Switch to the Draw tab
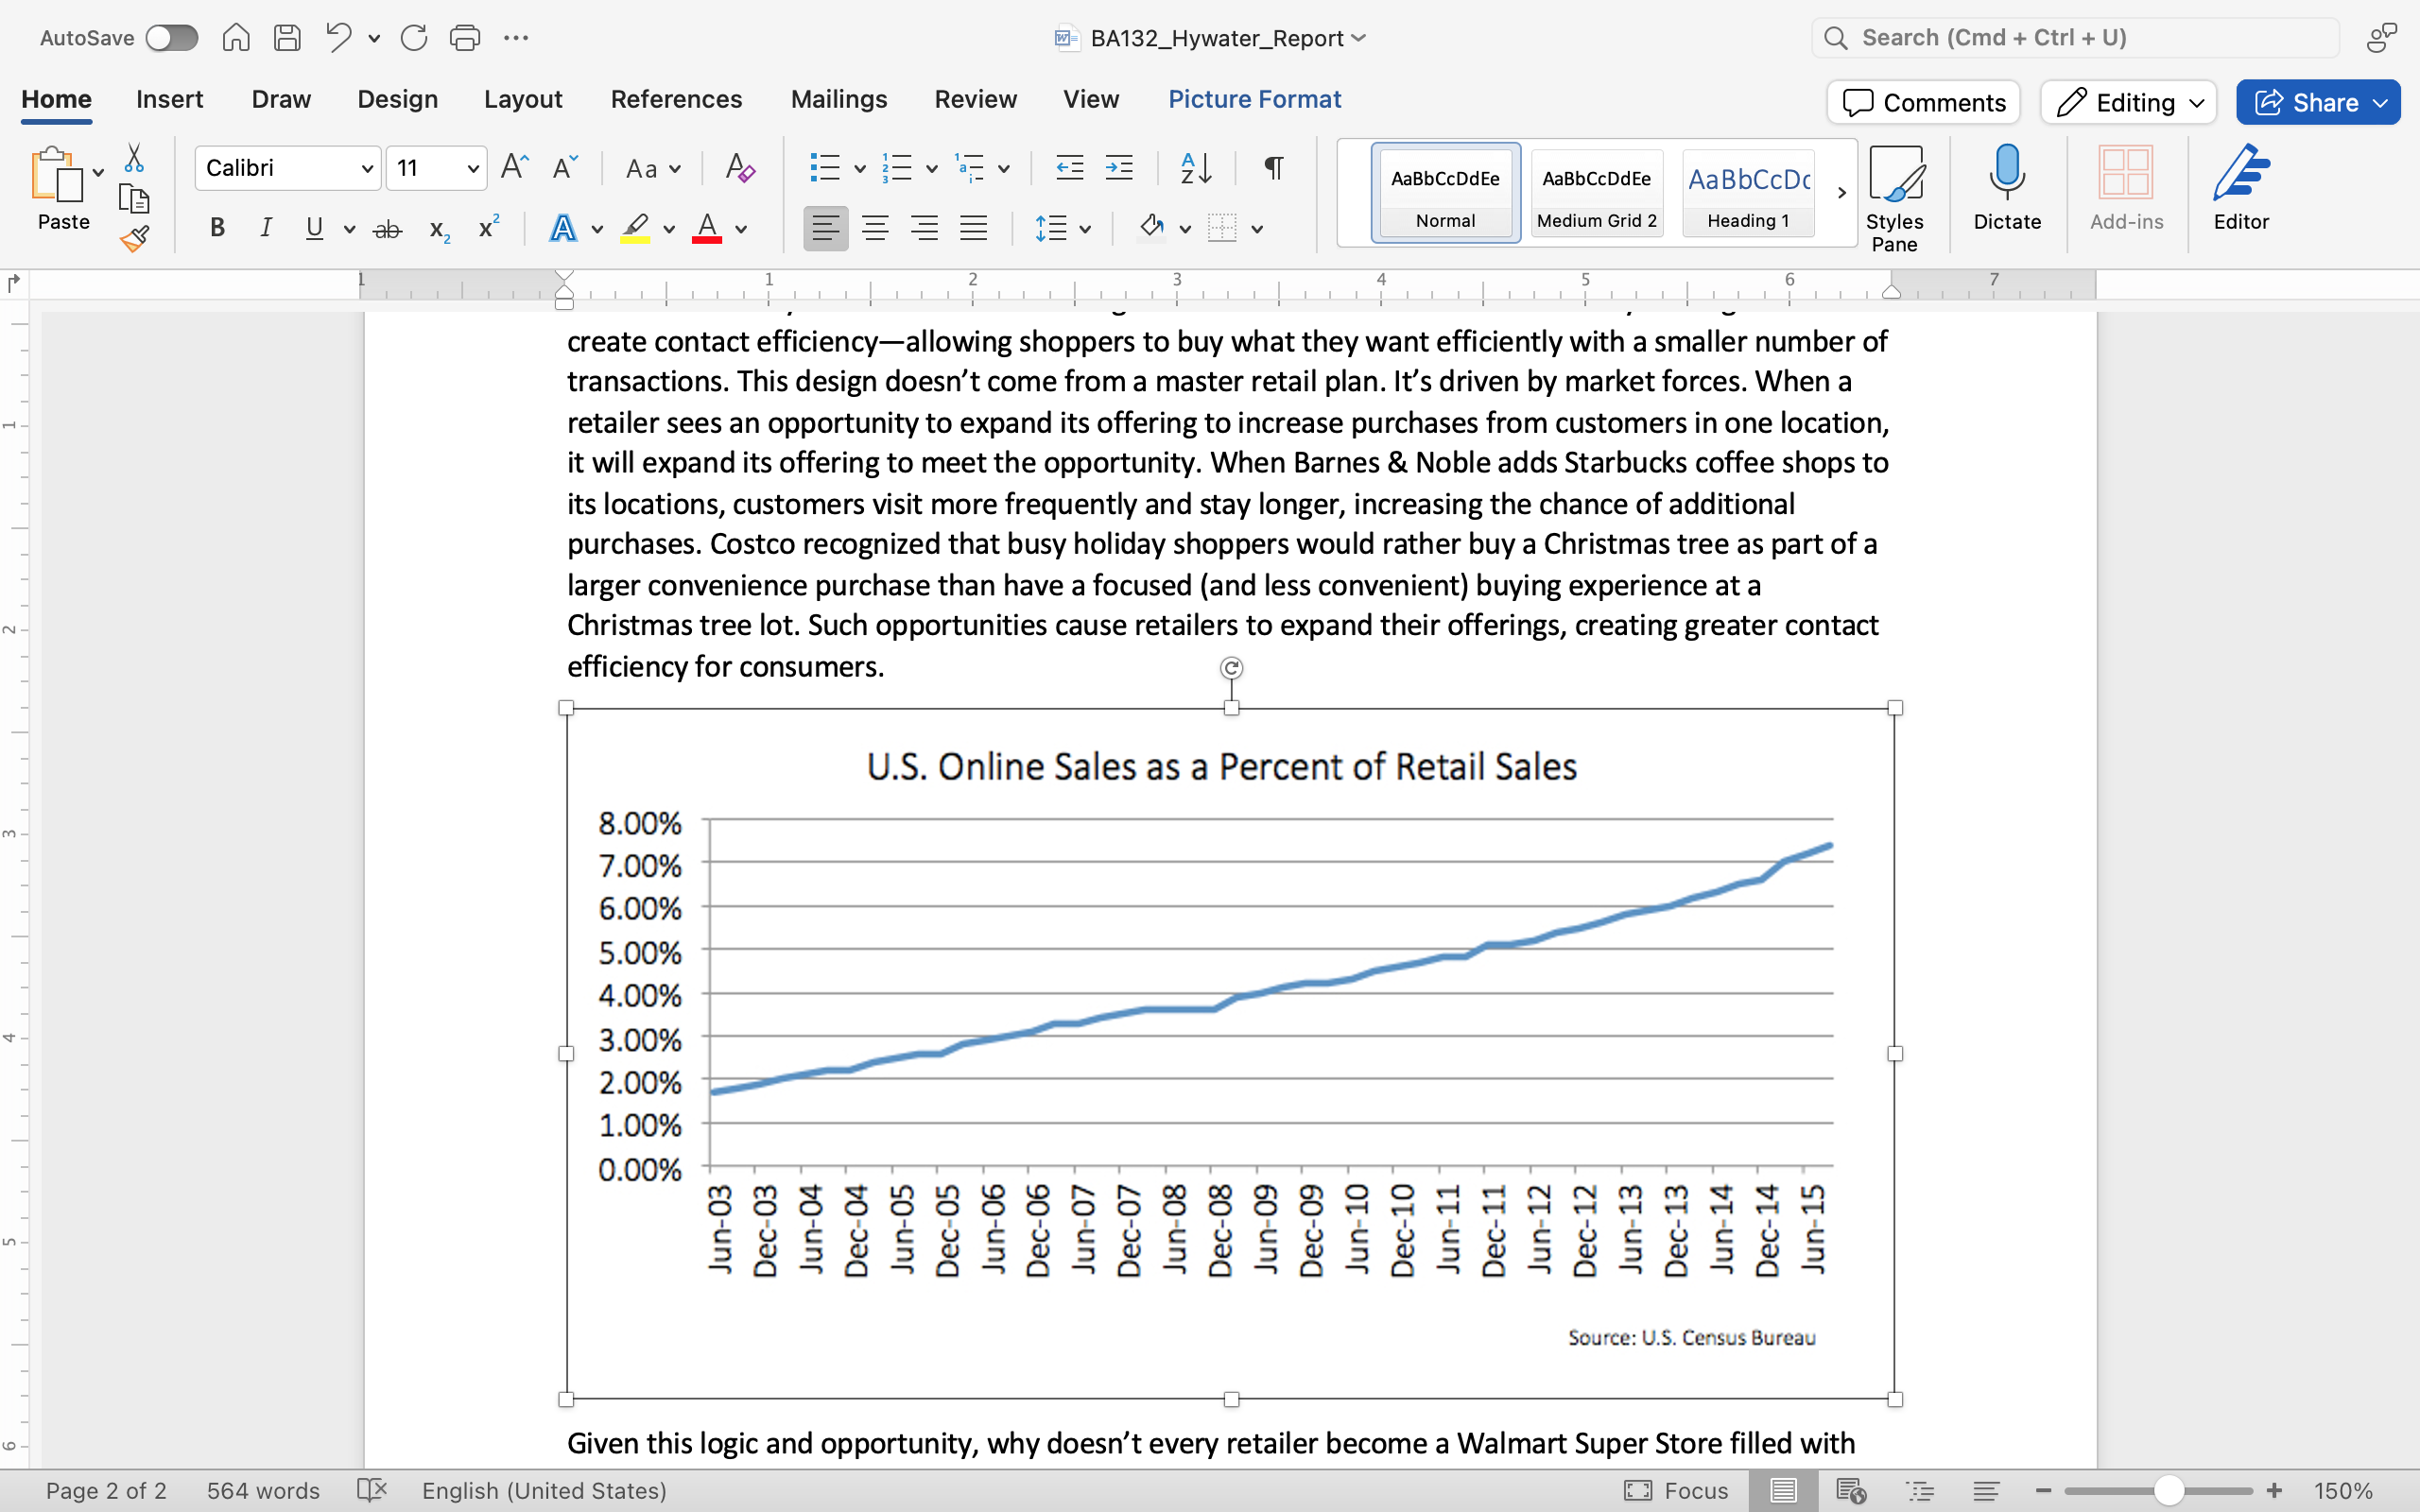This screenshot has height=1512, width=2420. tap(281, 99)
